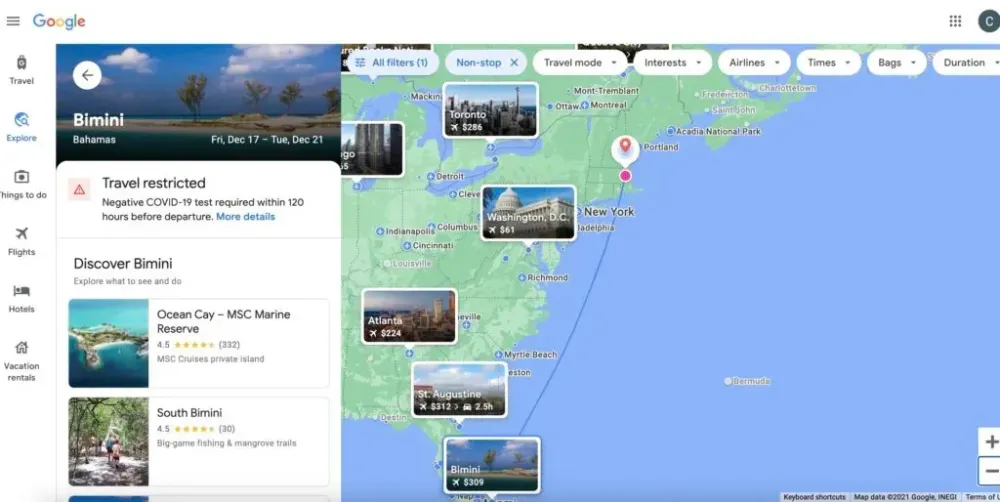Select St. Augustine $312 card
Screen dimensions: 1000x502
459,390
